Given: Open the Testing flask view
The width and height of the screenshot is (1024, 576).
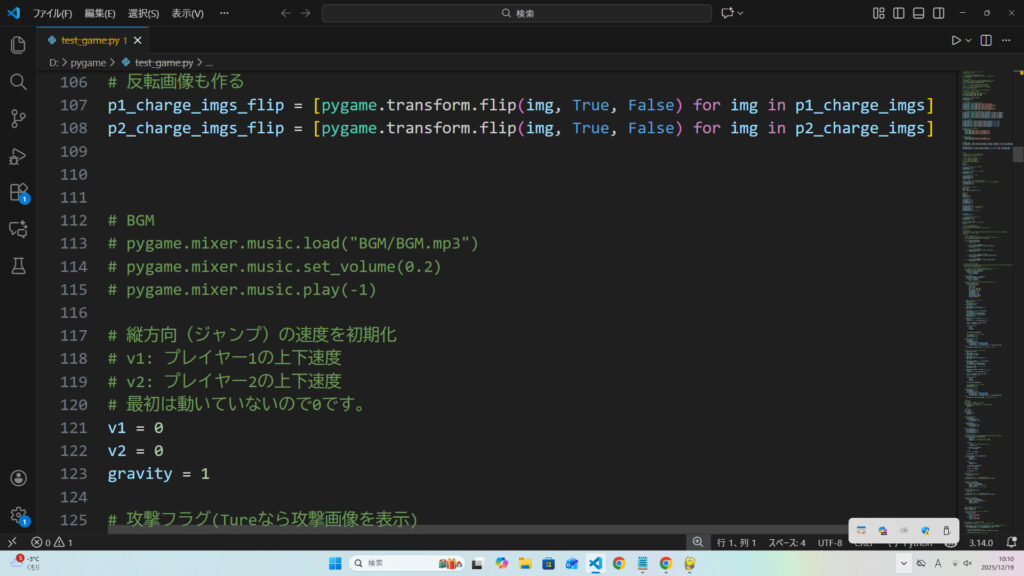Looking at the screenshot, I should click(x=17, y=266).
